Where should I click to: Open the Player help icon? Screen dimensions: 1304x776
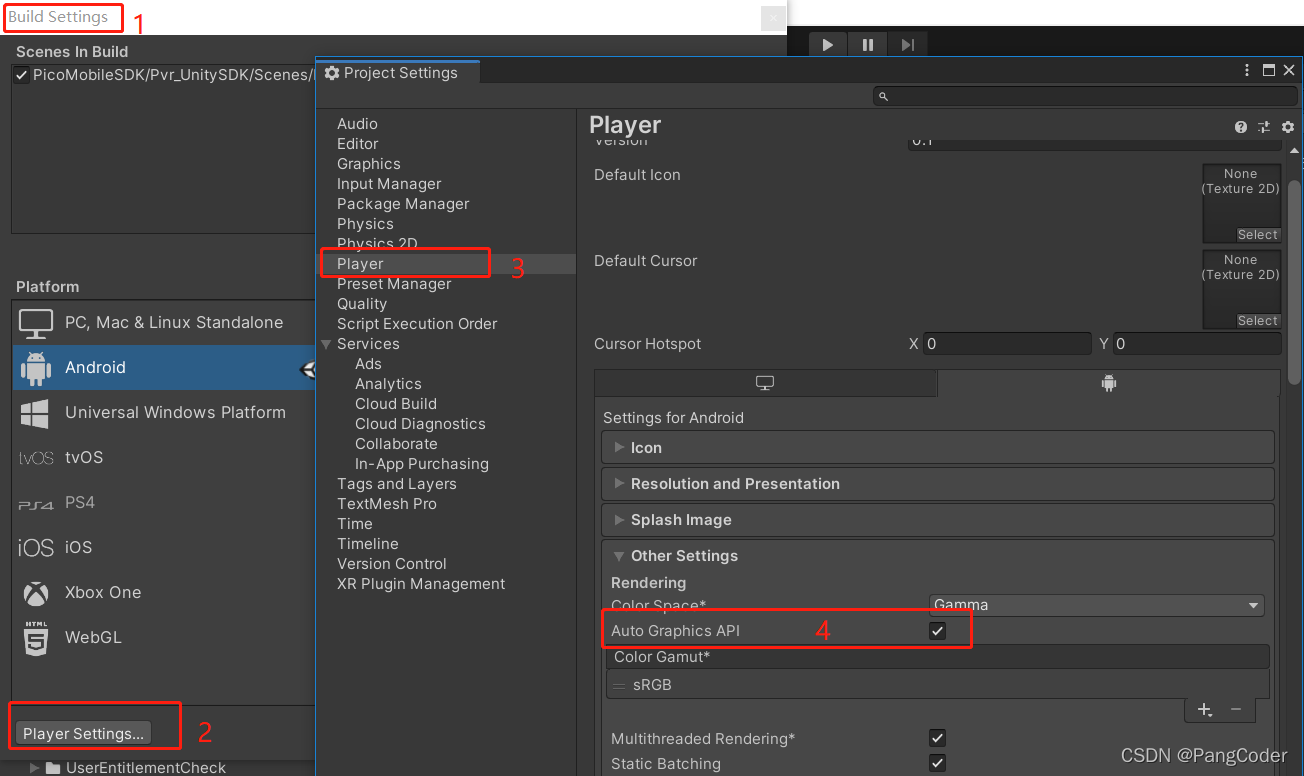click(x=1241, y=127)
